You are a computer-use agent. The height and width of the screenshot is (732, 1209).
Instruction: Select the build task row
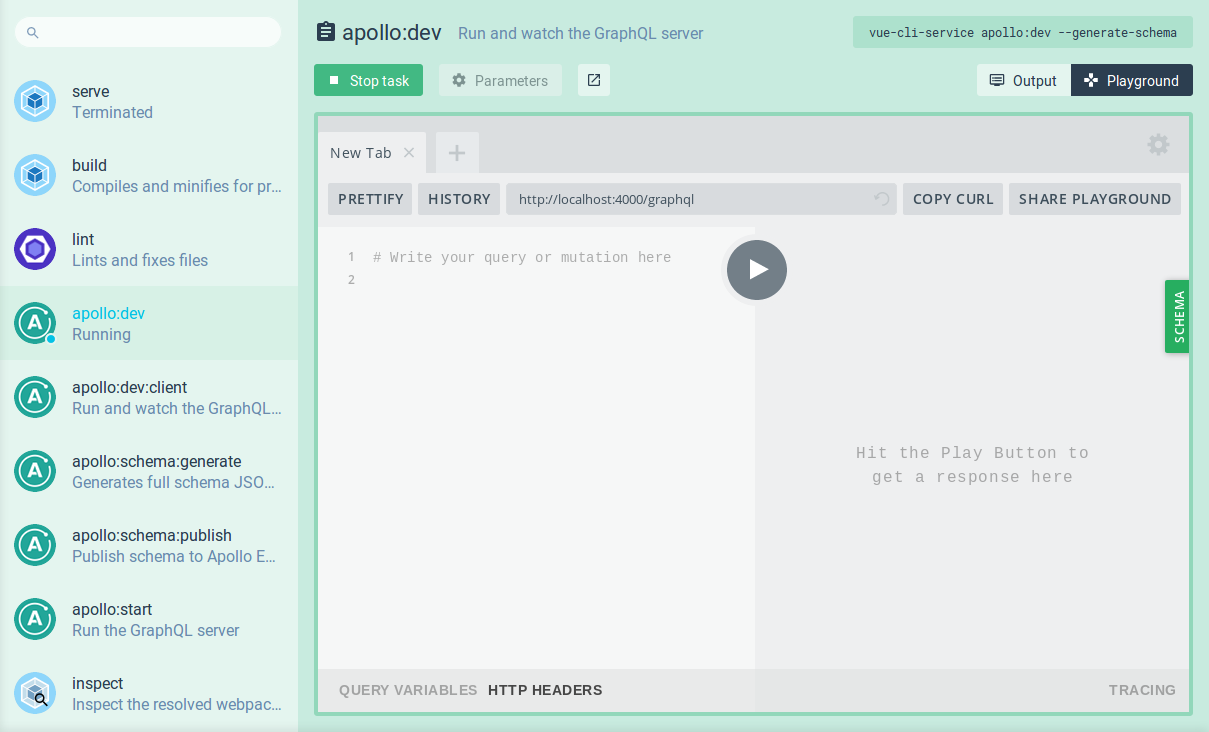tap(149, 175)
